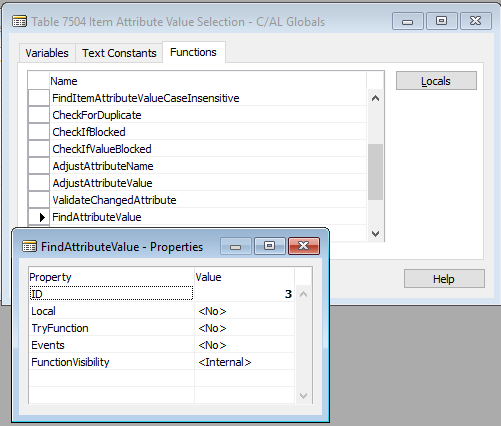Click Properties list scroll up arrow
Screen dimensions: 501x426
click(303, 294)
